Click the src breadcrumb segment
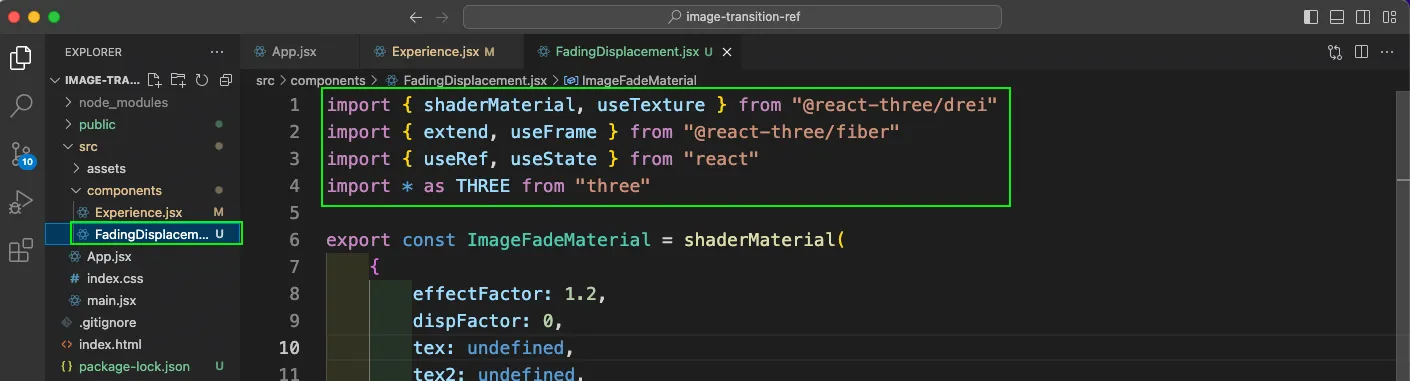This screenshot has height=381, width=1410. (264, 80)
